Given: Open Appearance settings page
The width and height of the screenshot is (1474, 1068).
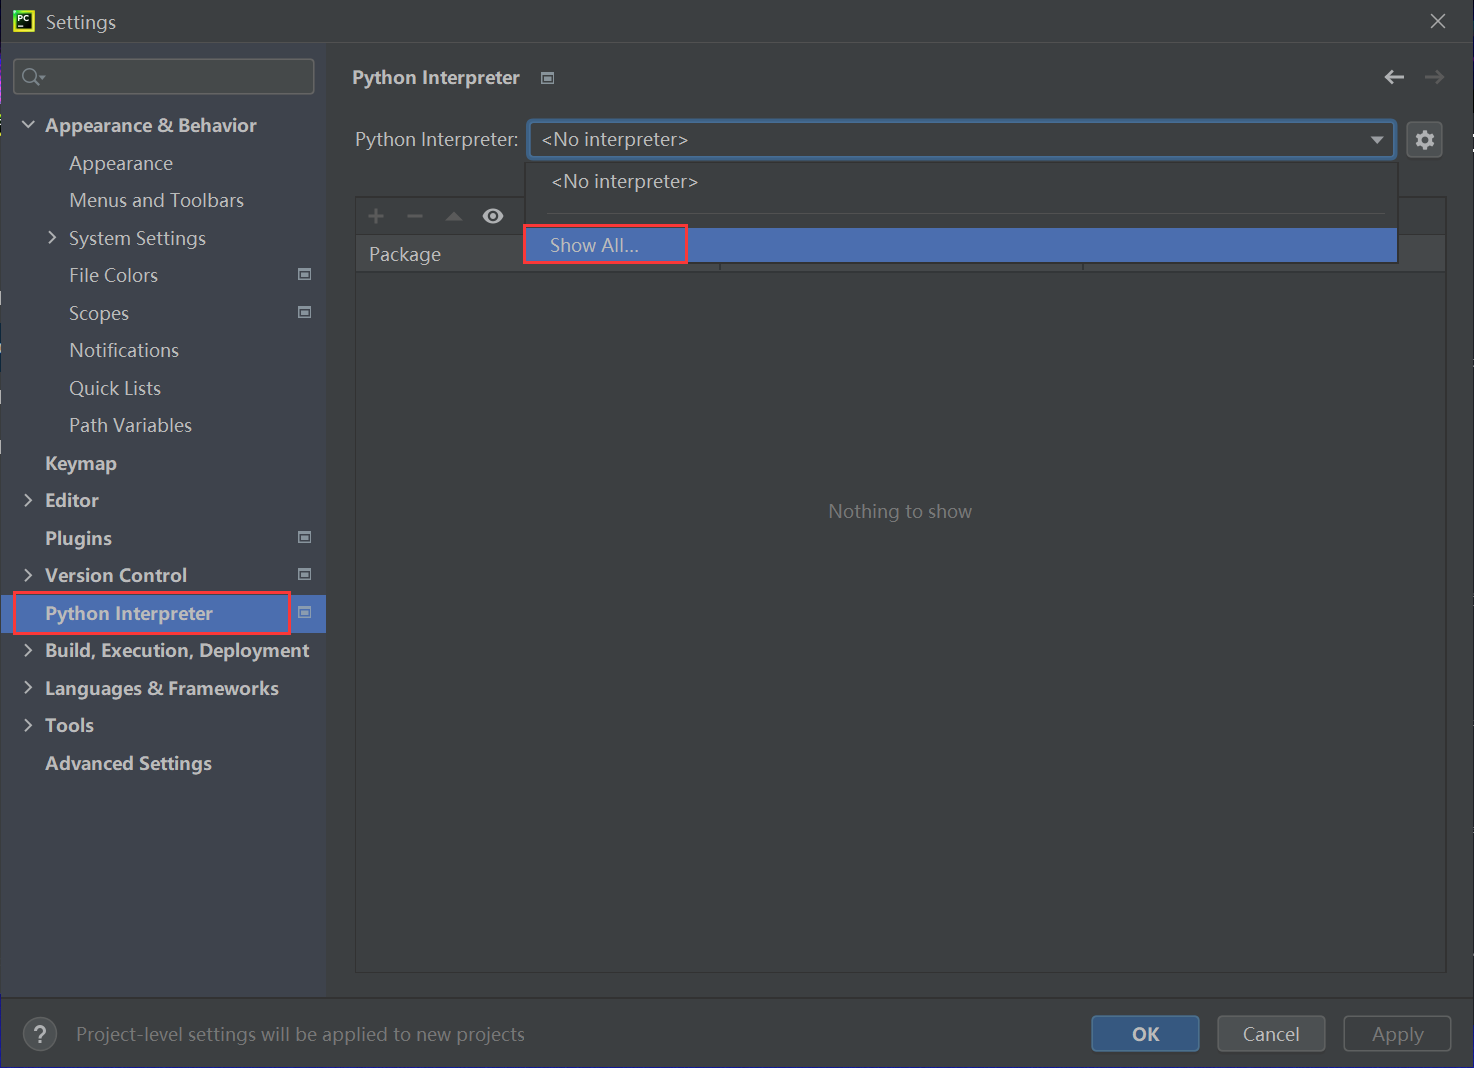Looking at the screenshot, I should coord(121,163).
